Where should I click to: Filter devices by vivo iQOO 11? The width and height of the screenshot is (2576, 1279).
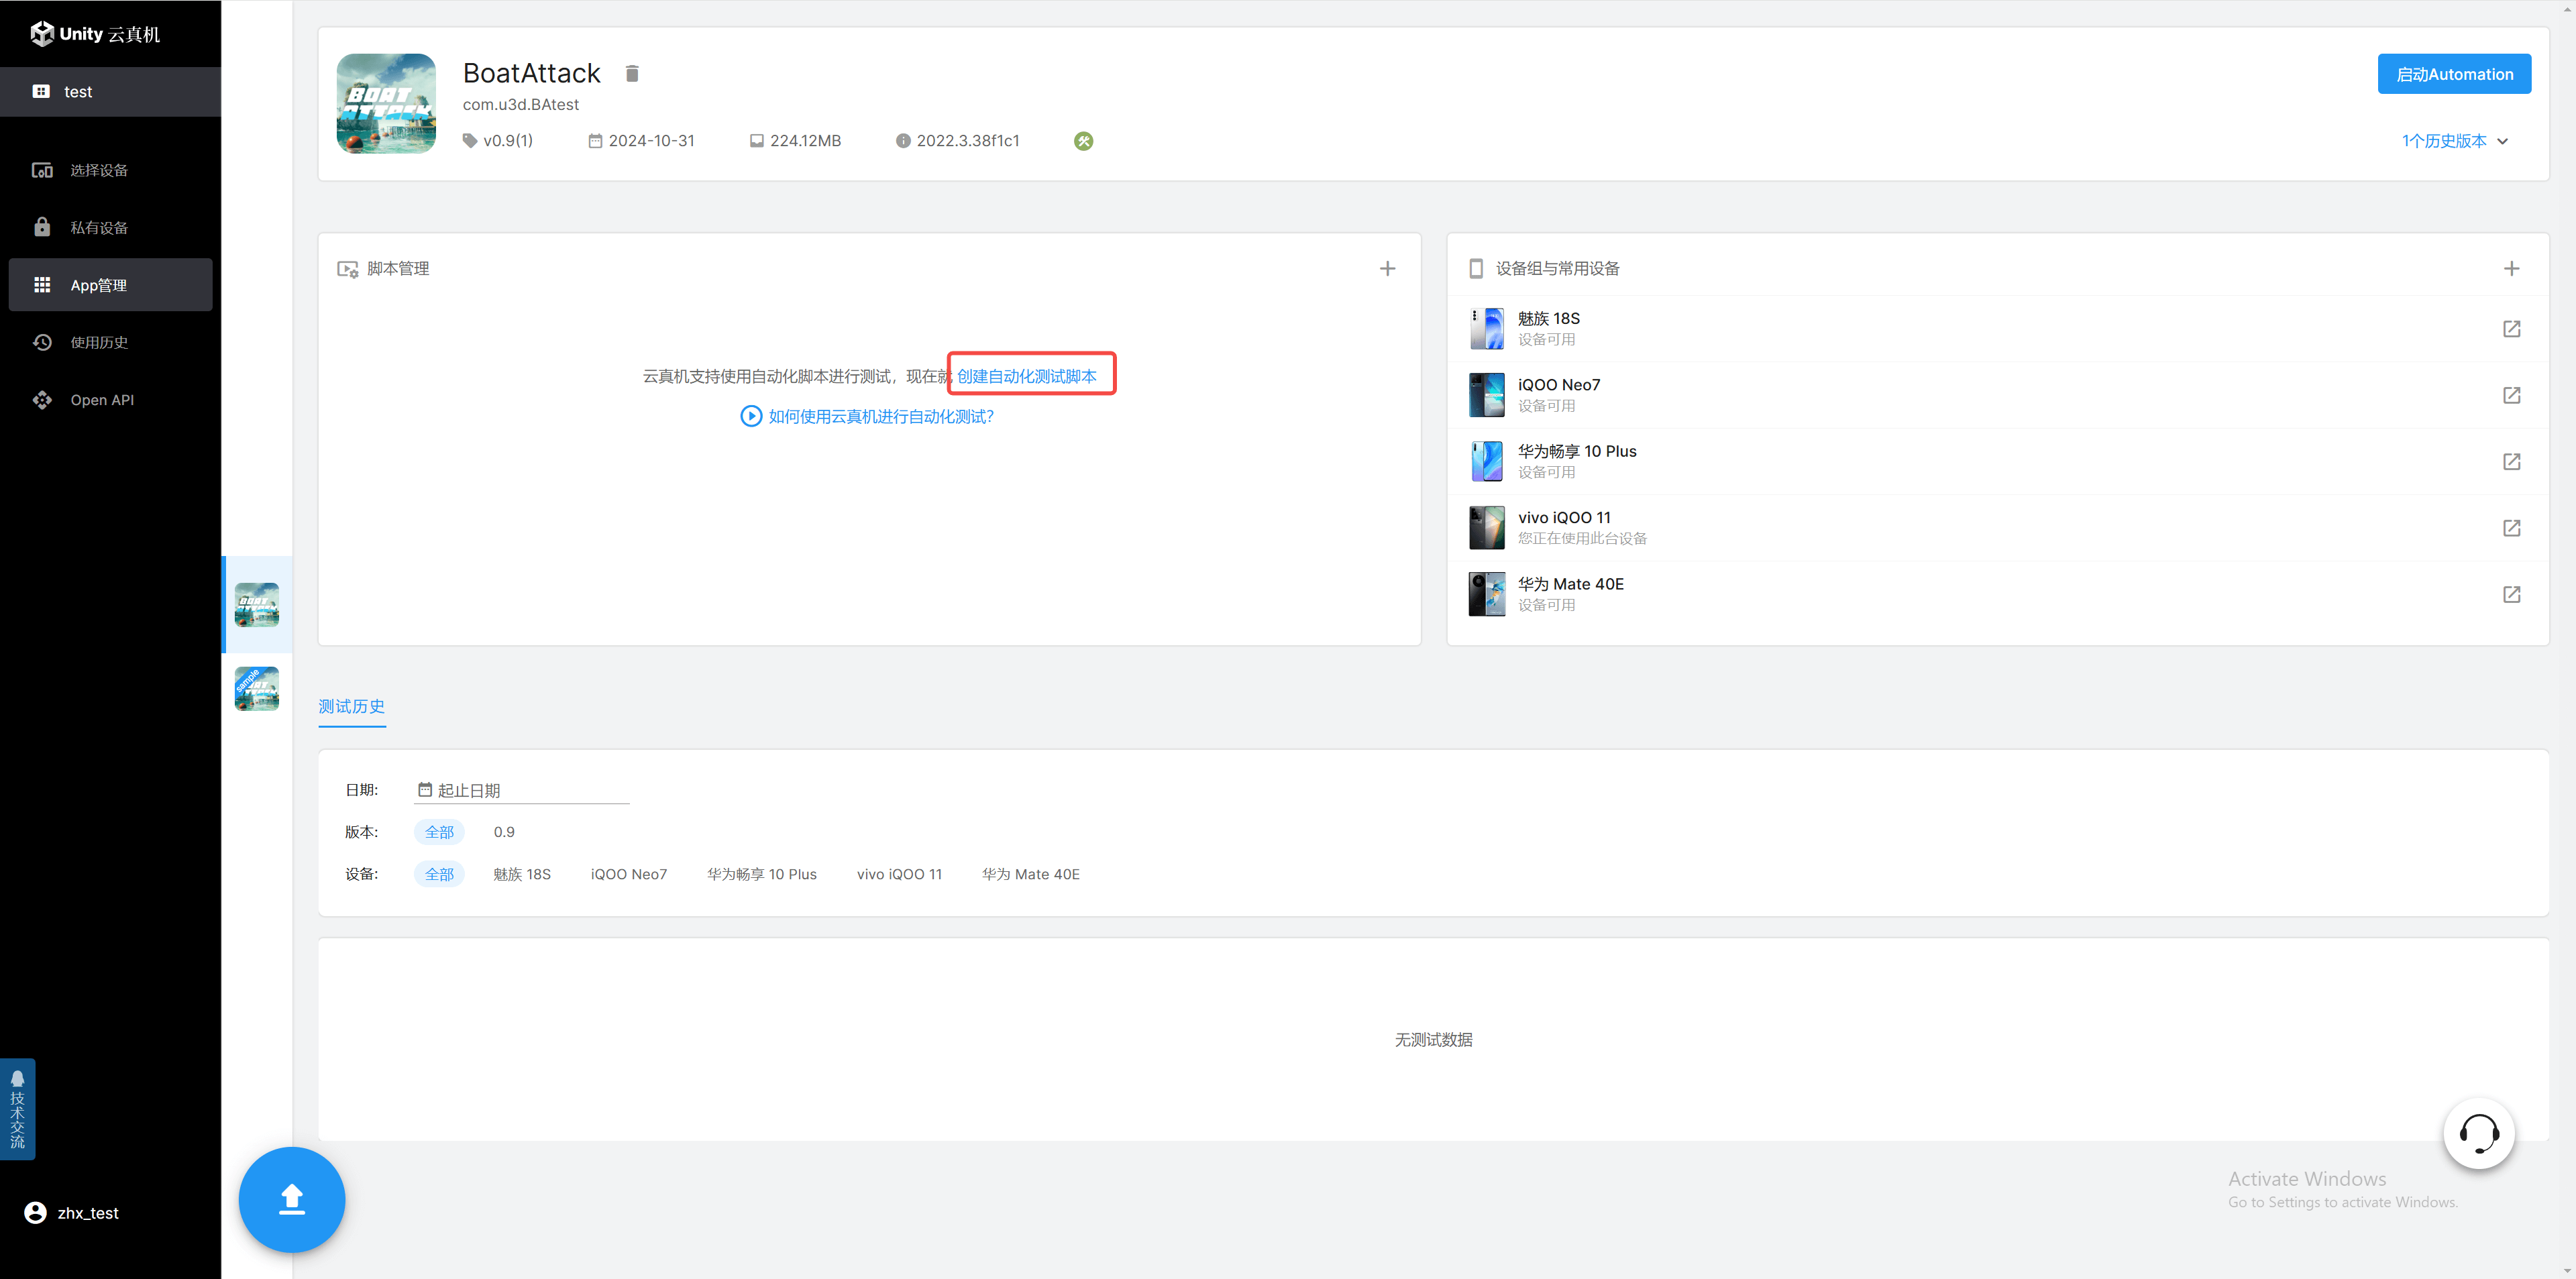click(899, 874)
